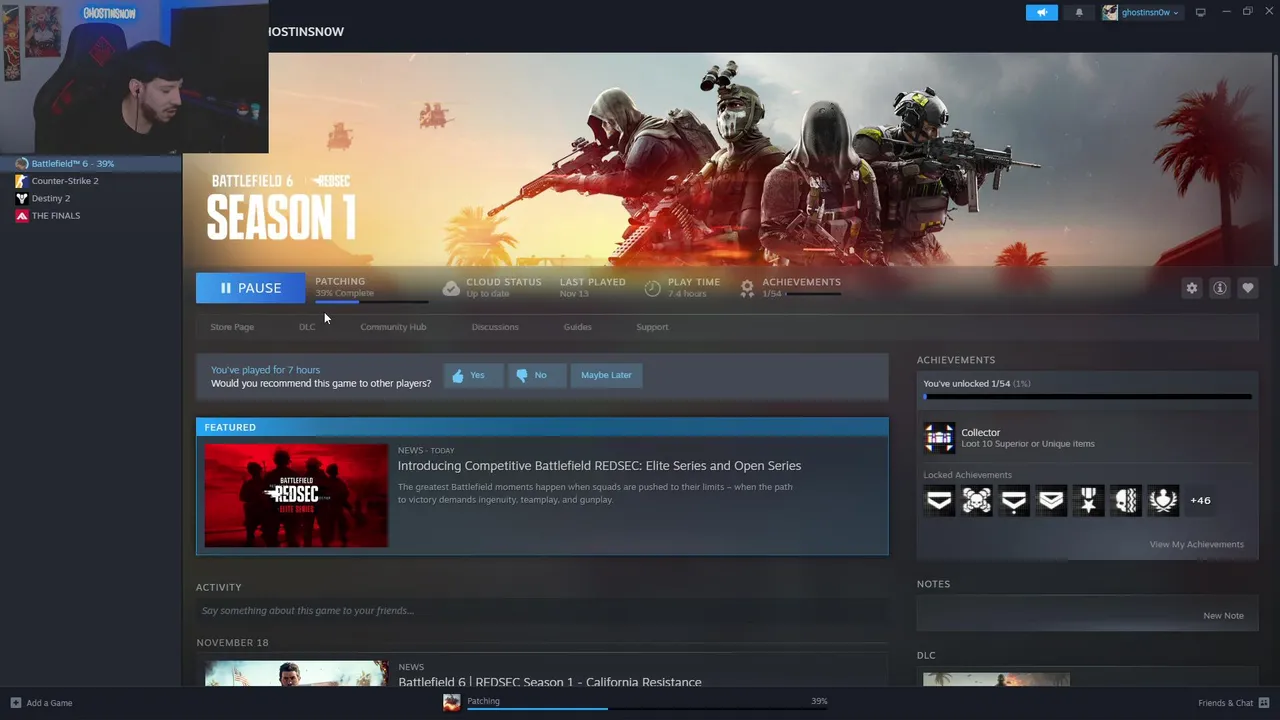
Task: Show game information icon
Action: (x=1220, y=288)
